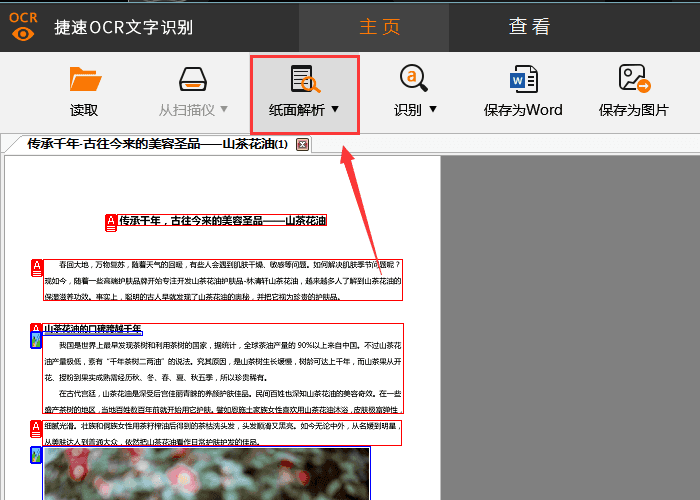The image size is (700, 500).
Task: Click the 识别 magnifier icon
Action: tap(413, 78)
